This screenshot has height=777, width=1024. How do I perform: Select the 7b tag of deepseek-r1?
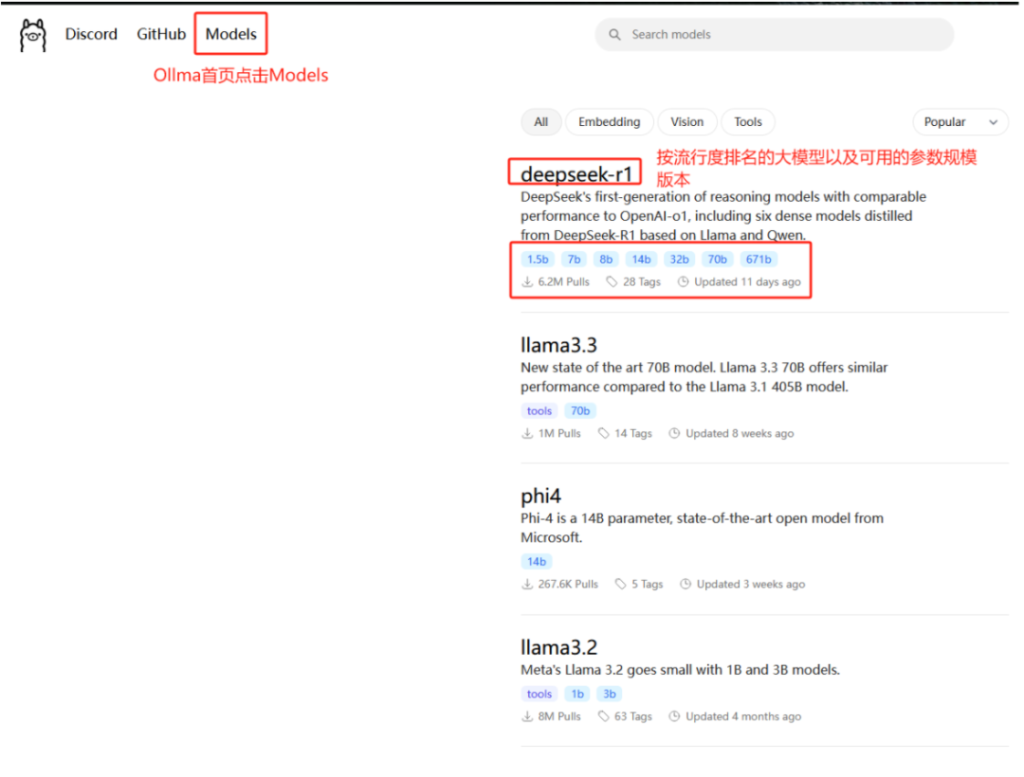[574, 260]
